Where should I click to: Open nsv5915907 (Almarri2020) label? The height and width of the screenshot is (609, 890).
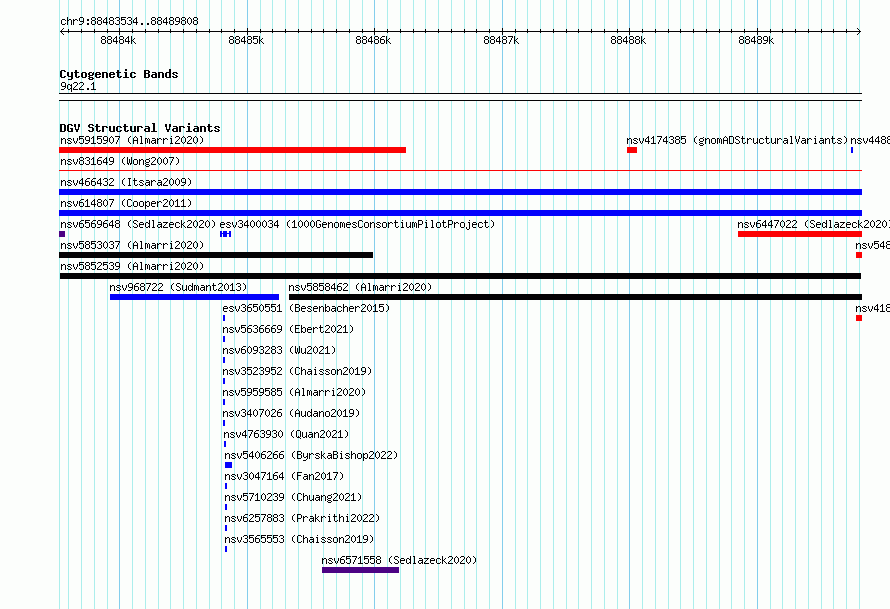(x=132, y=140)
